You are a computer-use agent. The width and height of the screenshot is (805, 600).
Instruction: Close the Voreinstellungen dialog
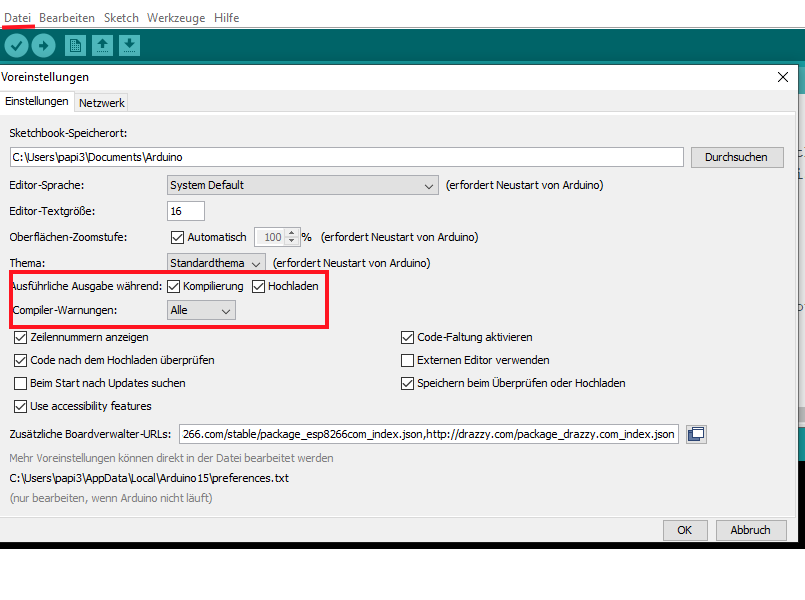point(783,77)
